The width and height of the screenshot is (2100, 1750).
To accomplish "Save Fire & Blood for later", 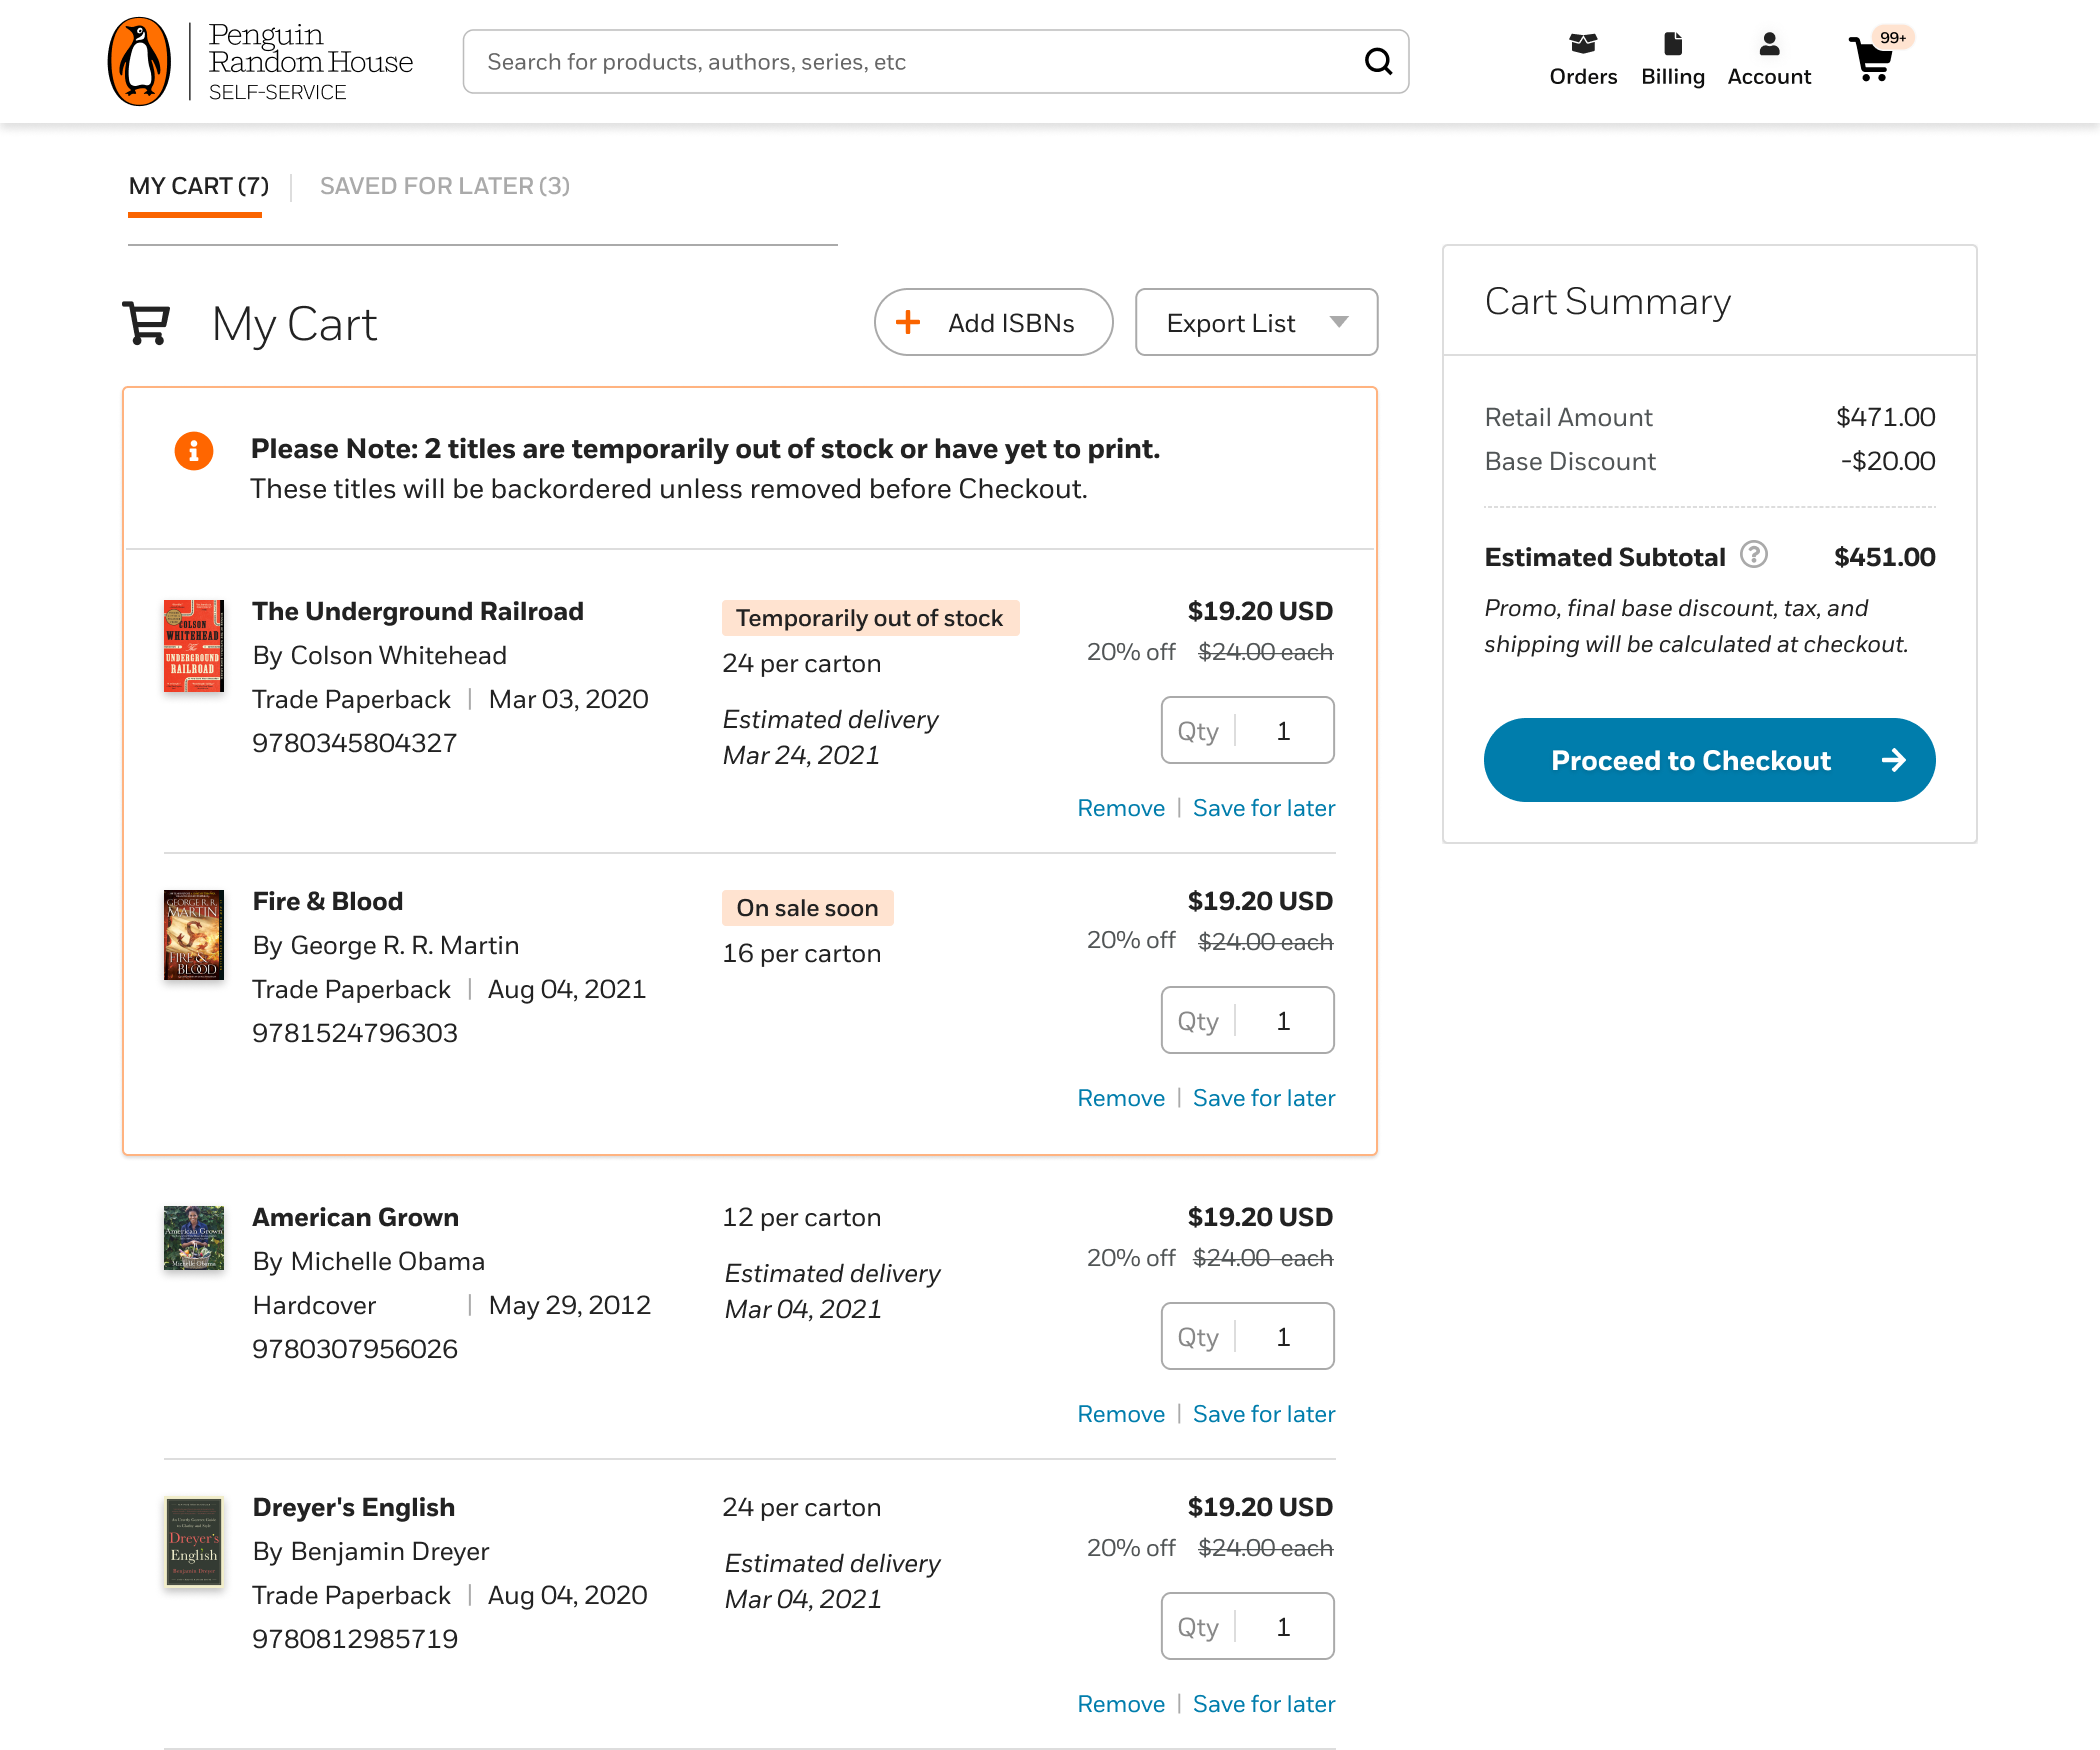I will click(x=1264, y=1098).
